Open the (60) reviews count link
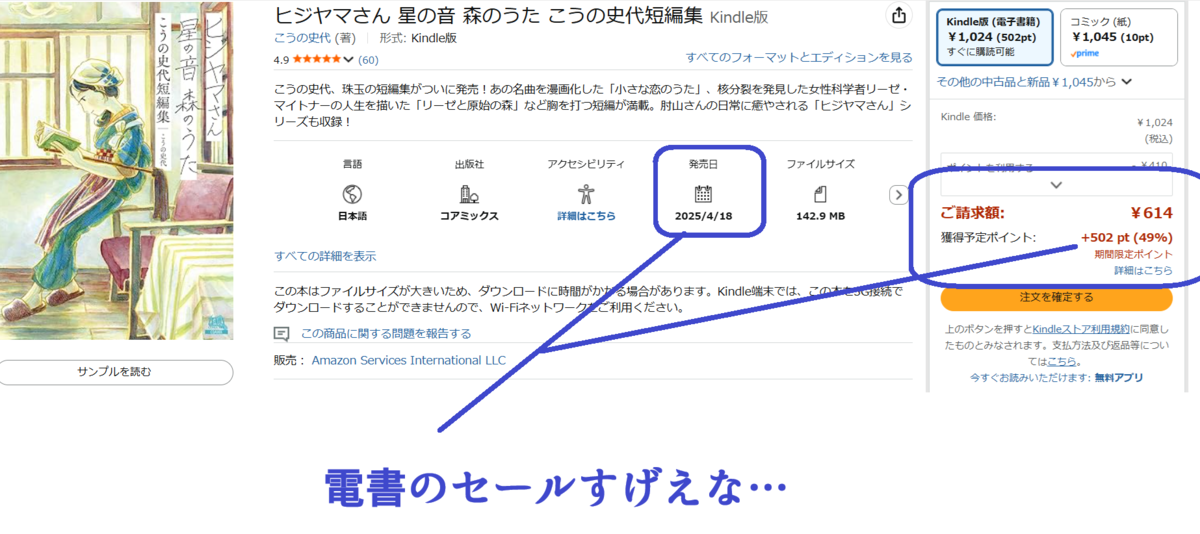Image resolution: width=1200 pixels, height=534 pixels. point(367,59)
